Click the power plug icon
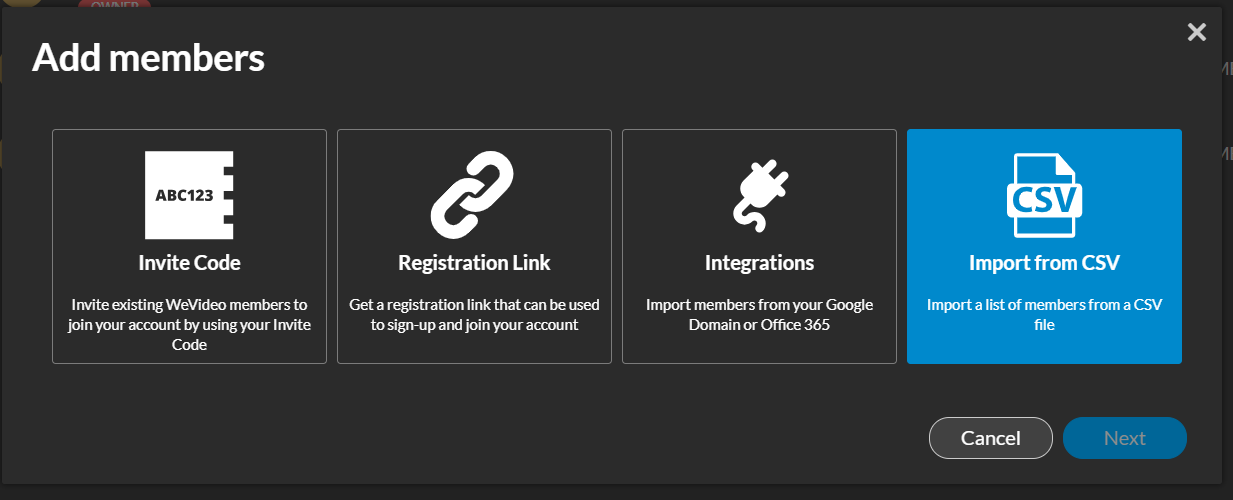 pos(759,194)
